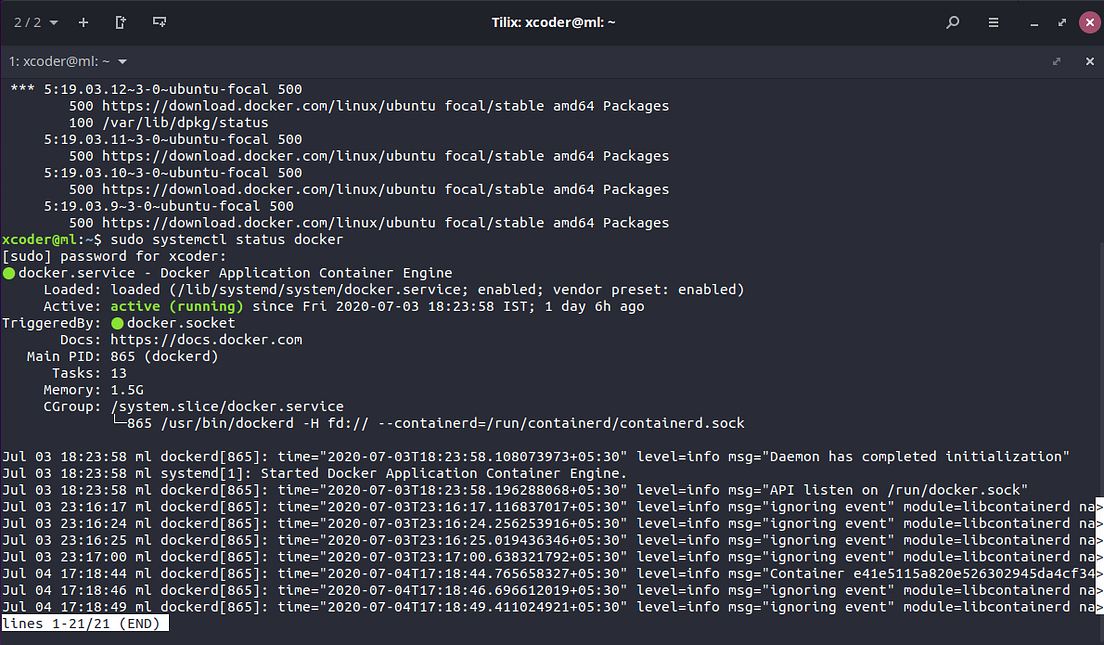Click the hamburger menu icon in the titlebar
This screenshot has width=1104, height=645.
click(994, 22)
